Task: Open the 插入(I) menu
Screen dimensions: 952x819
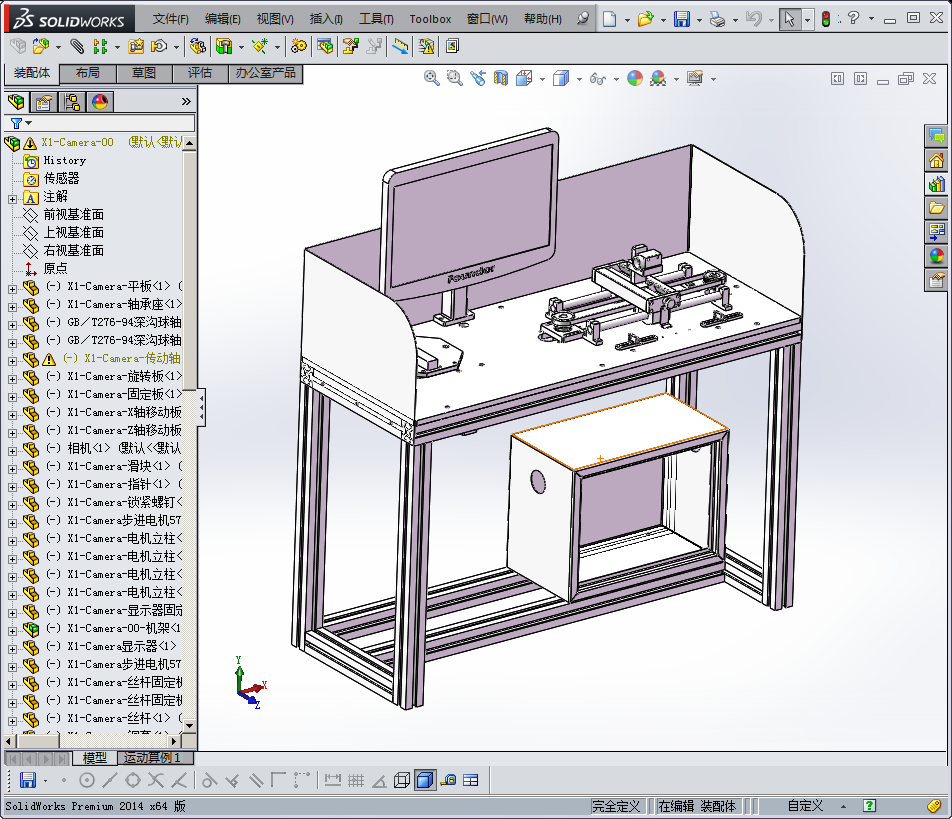Action: [326, 19]
